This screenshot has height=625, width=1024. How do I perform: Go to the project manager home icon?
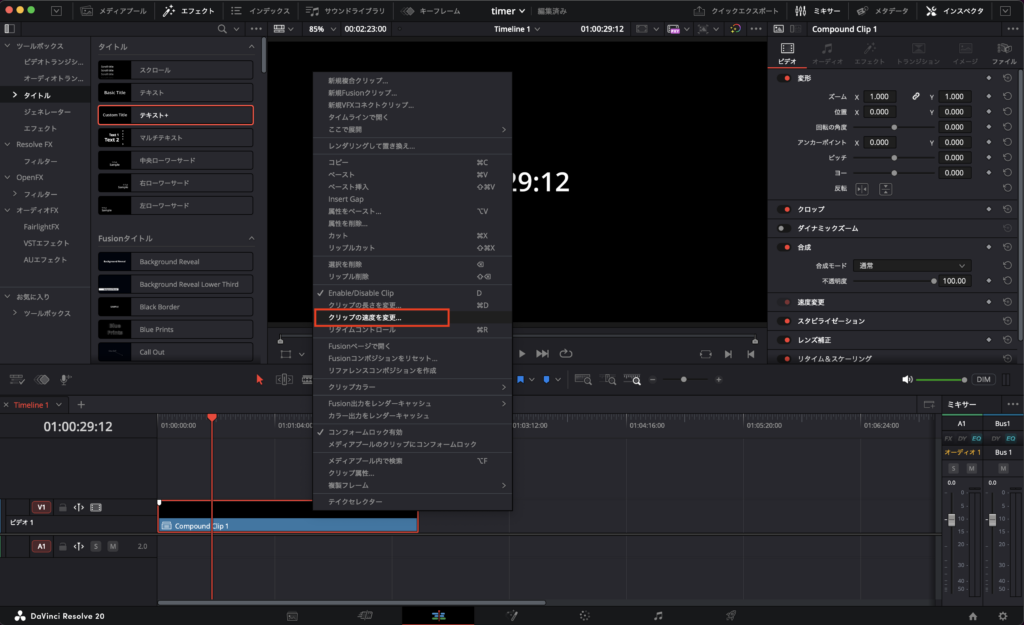coord(972,615)
